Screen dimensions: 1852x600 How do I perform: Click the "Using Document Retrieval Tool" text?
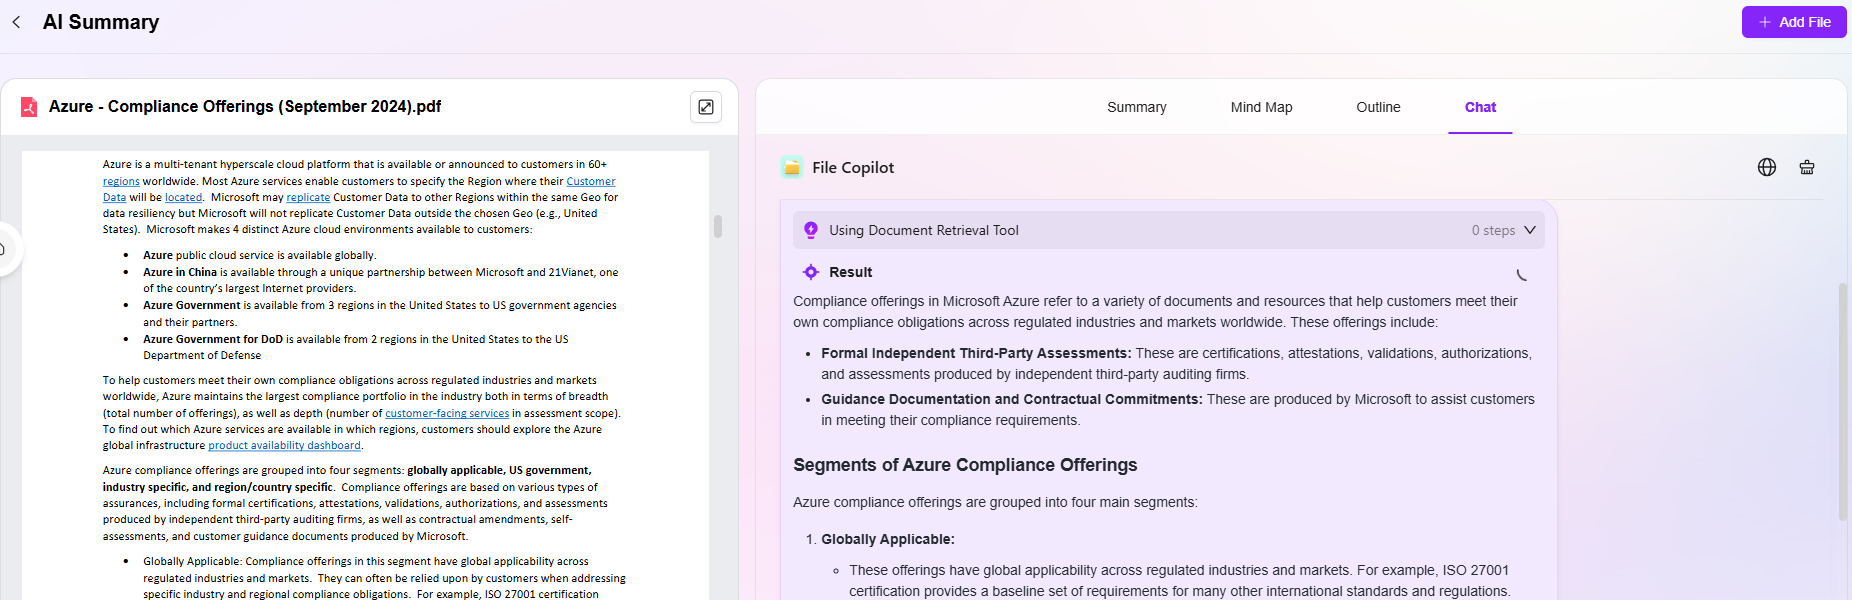924,230
